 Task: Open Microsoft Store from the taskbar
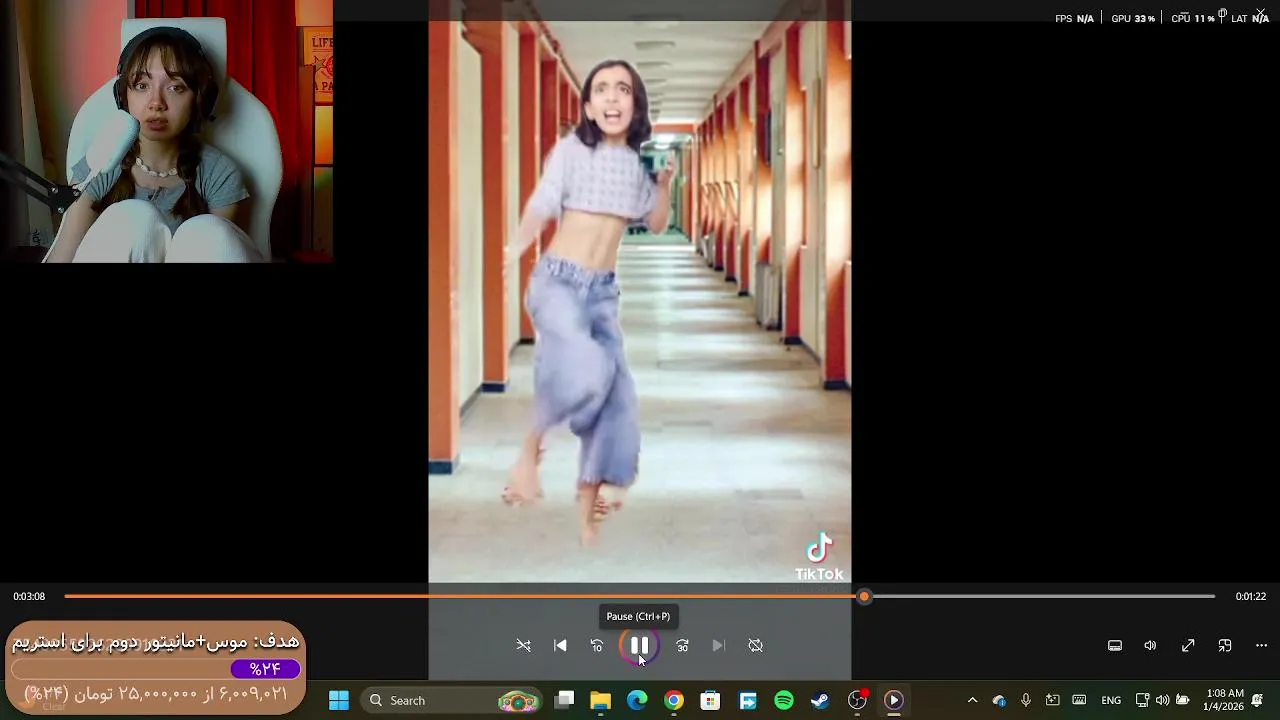[710, 700]
